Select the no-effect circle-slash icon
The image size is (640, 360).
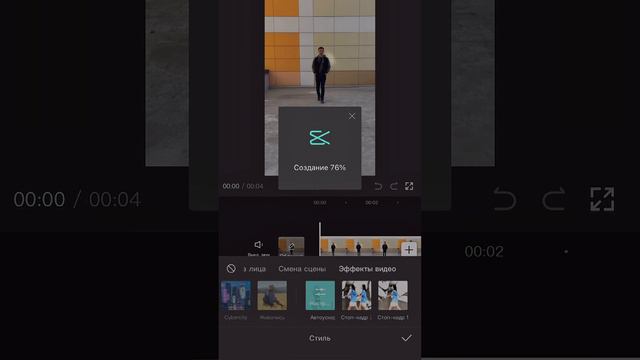(231, 269)
